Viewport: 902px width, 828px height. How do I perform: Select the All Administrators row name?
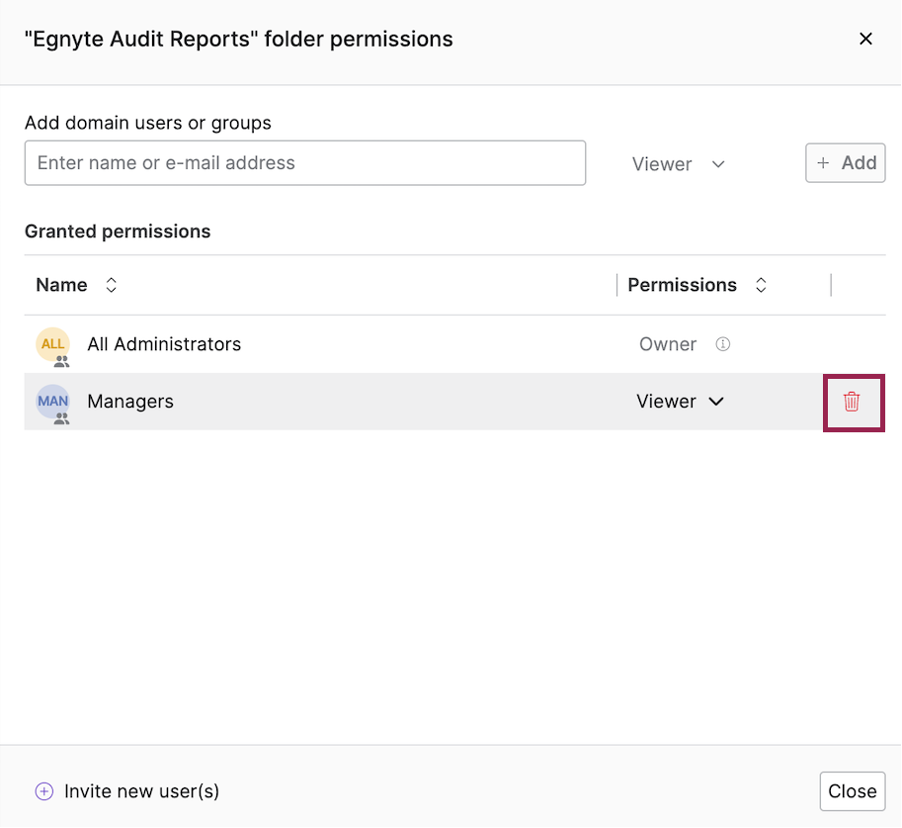(x=164, y=344)
